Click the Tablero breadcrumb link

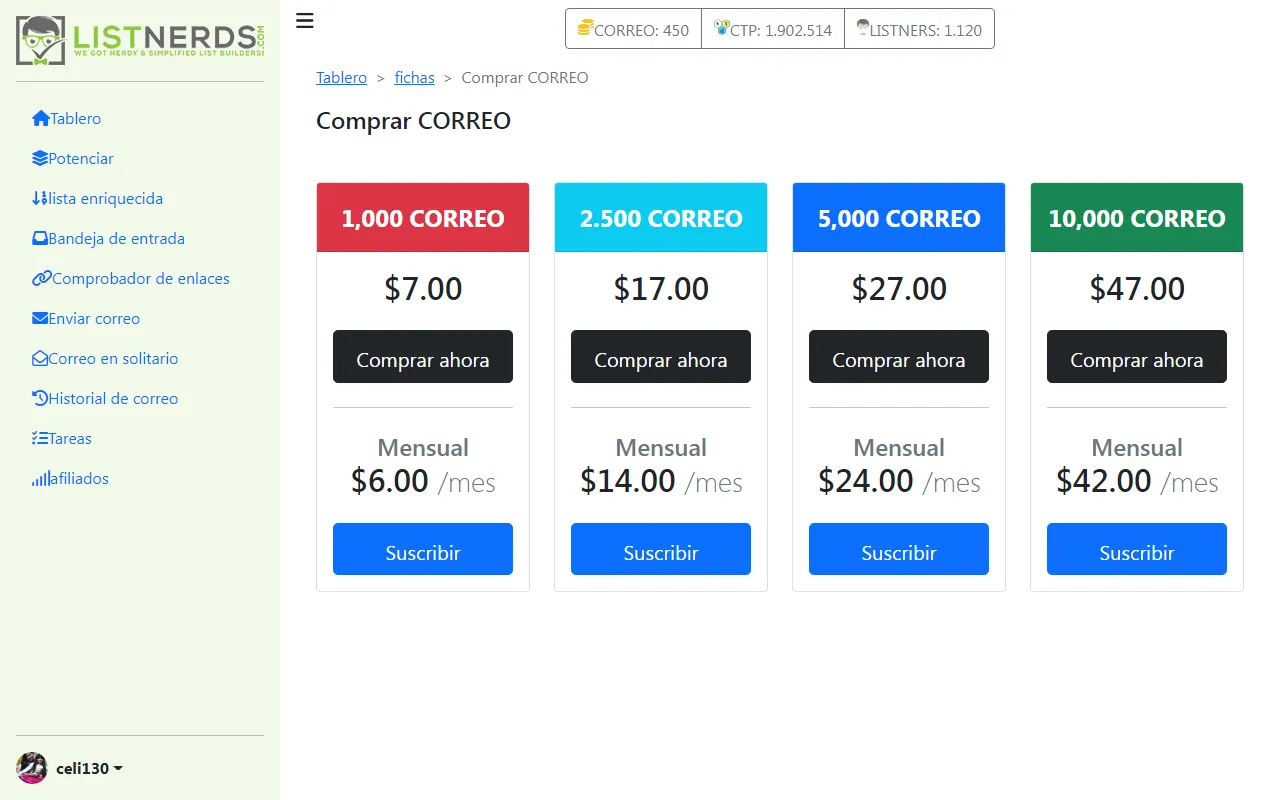pyautogui.click(x=342, y=77)
